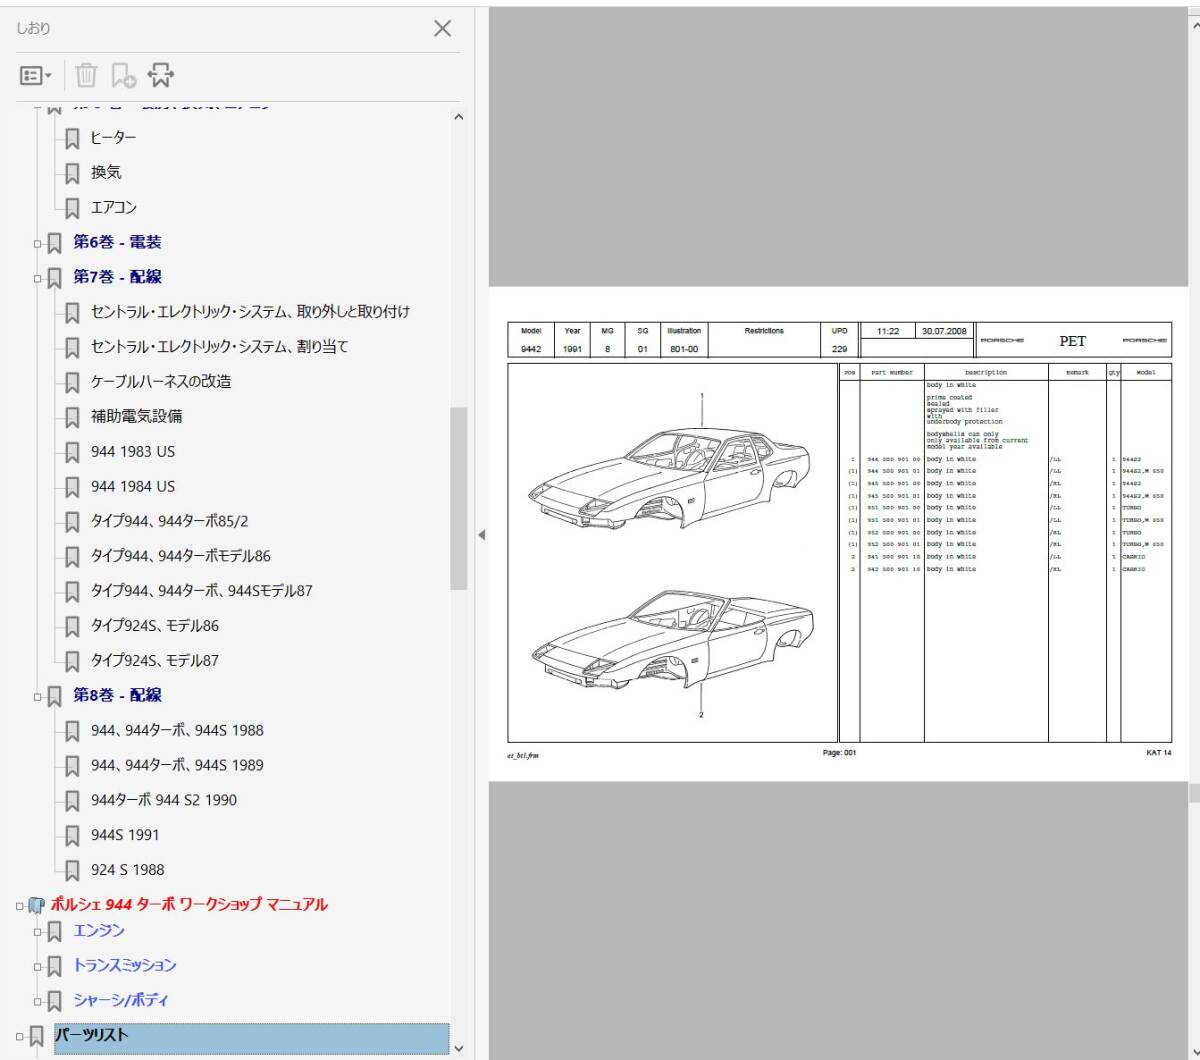Click the KAT 14 footer label

1159,753
